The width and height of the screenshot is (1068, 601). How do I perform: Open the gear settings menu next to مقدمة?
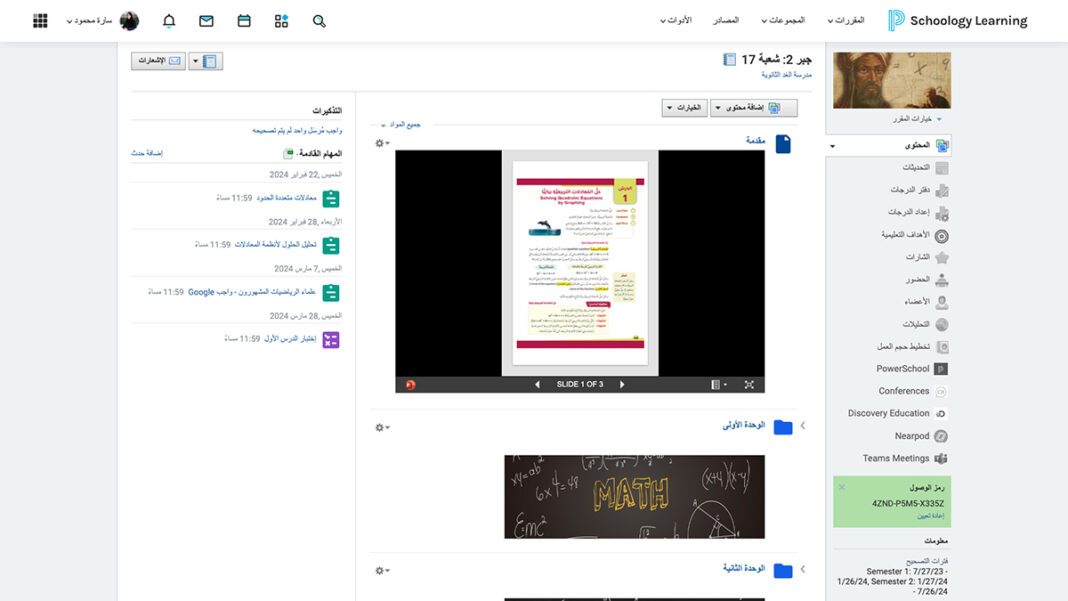(x=380, y=143)
